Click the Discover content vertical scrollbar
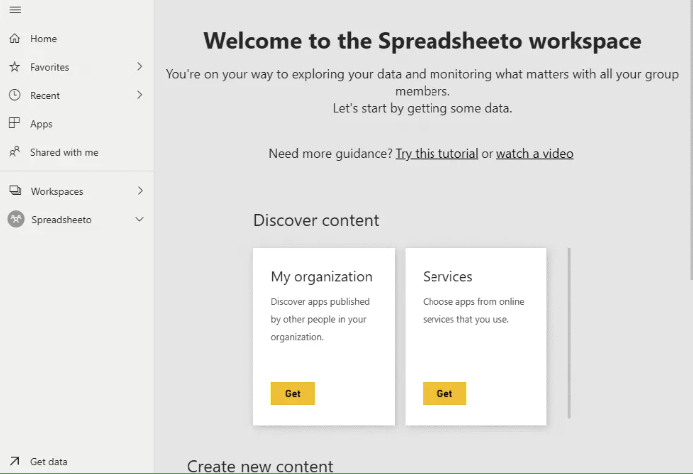The width and height of the screenshot is (693, 474). click(x=569, y=332)
